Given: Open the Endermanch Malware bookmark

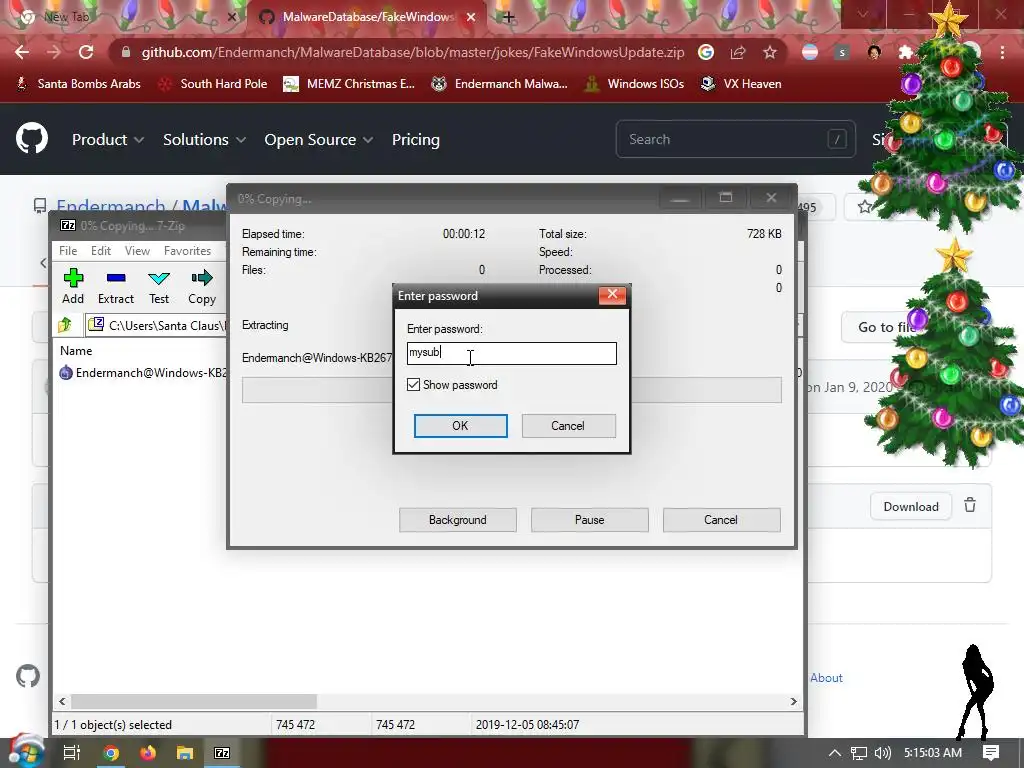Looking at the screenshot, I should click(500, 84).
